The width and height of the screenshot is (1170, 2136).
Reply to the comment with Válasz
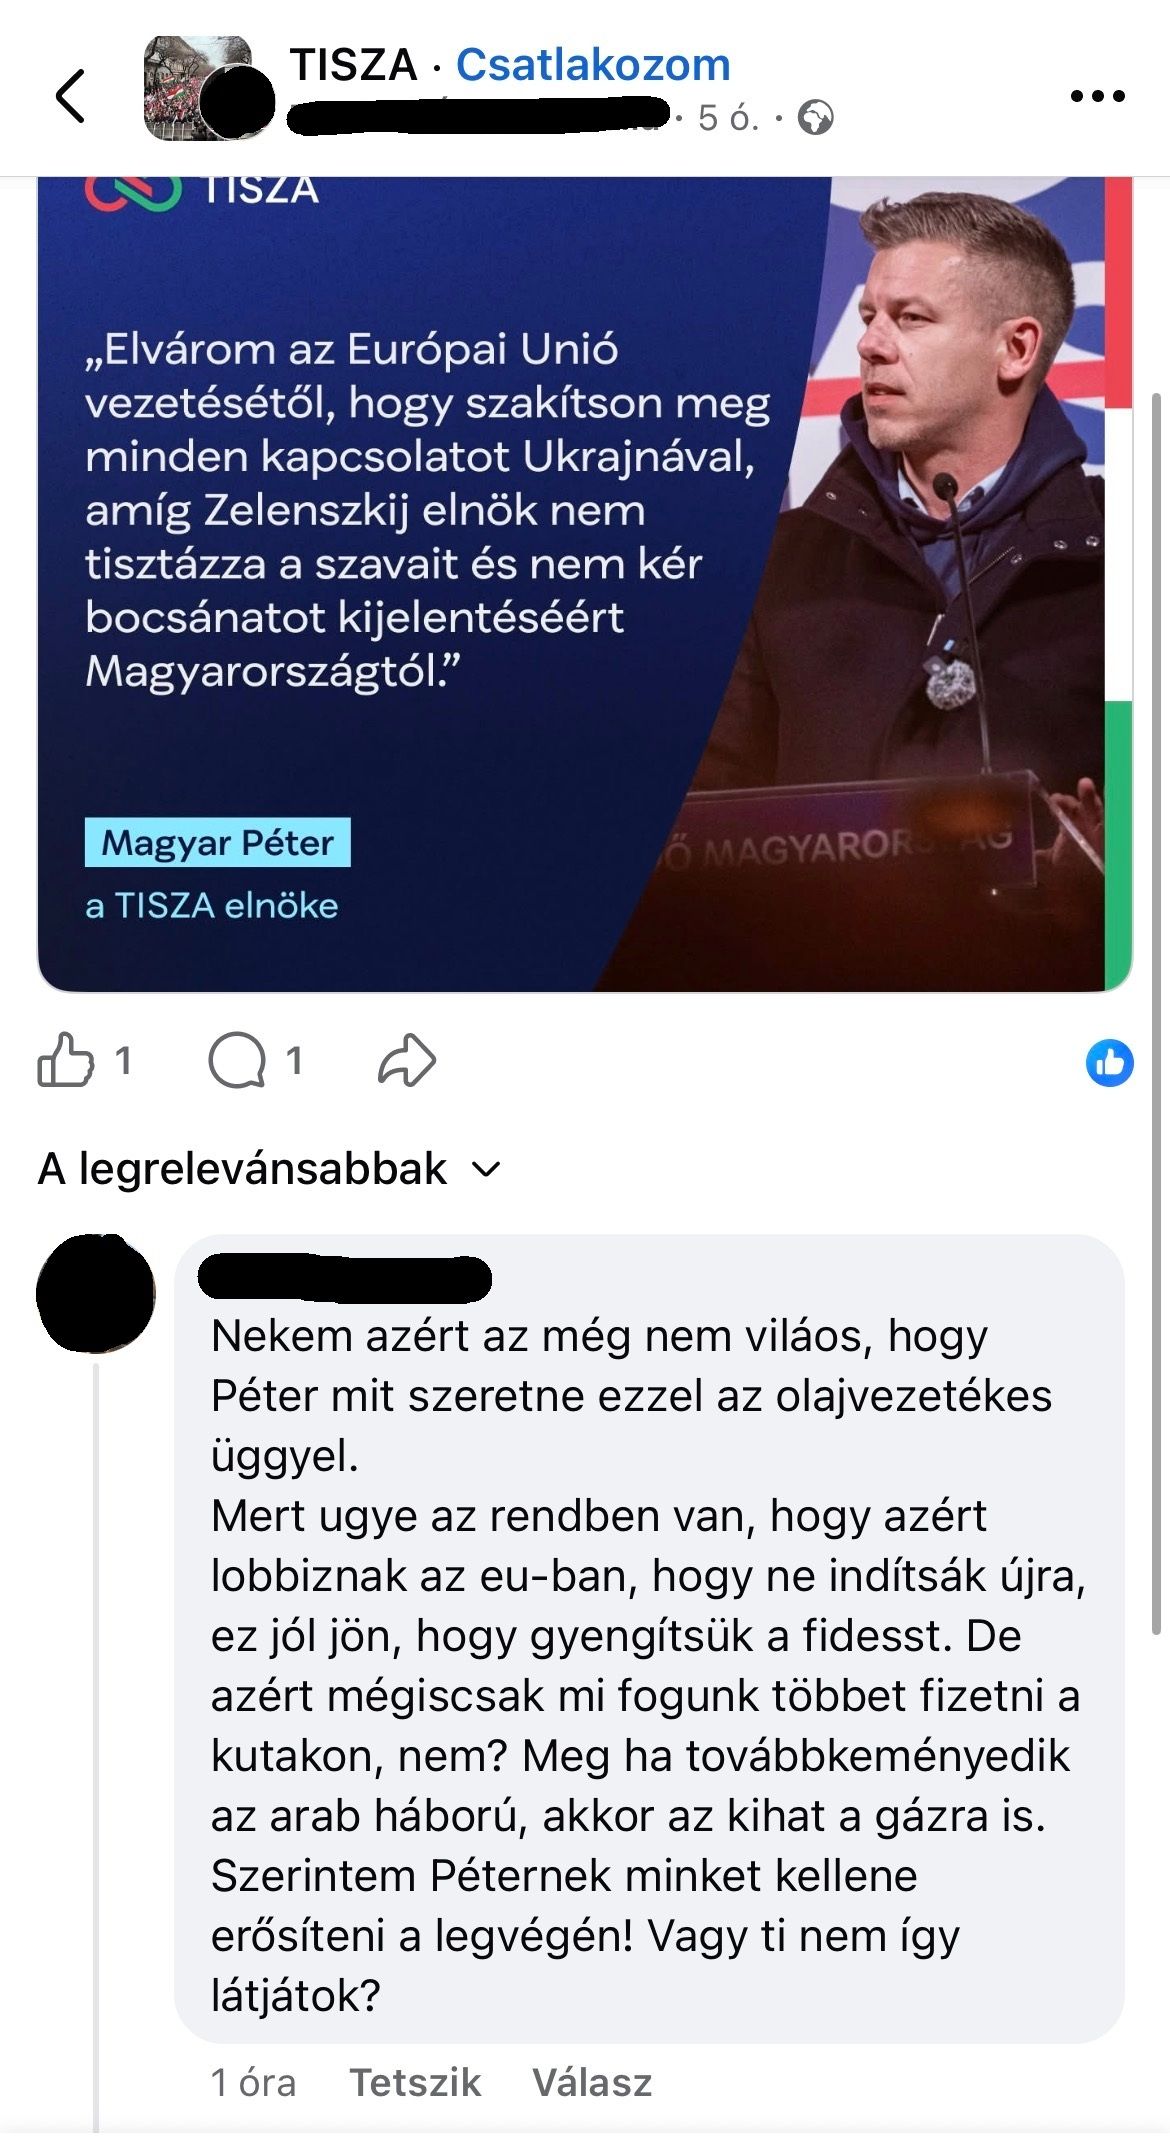click(x=592, y=2083)
